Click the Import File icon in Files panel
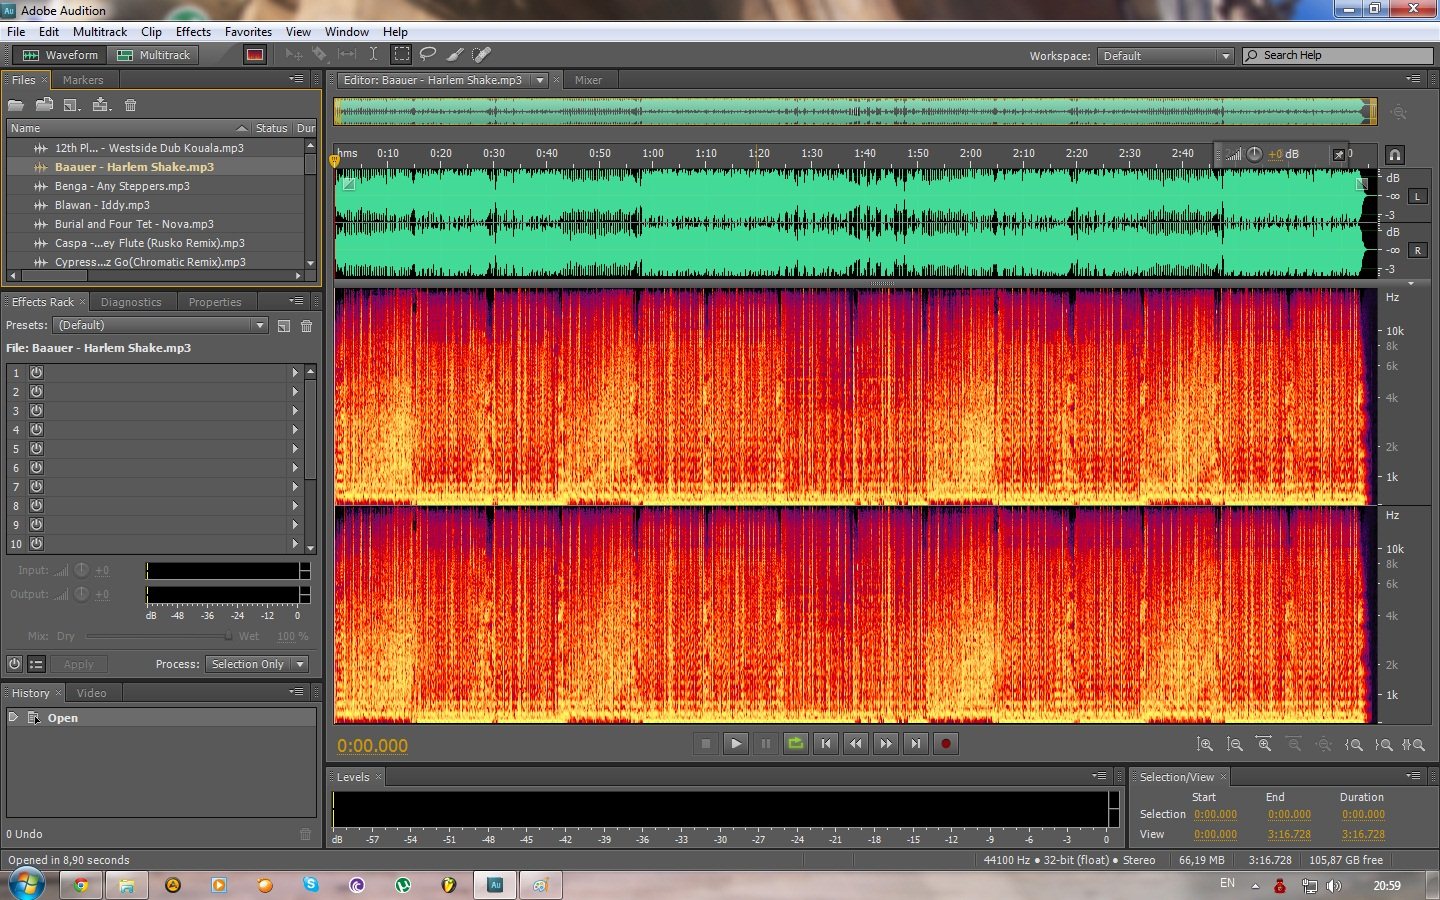This screenshot has width=1440, height=900. (44, 105)
